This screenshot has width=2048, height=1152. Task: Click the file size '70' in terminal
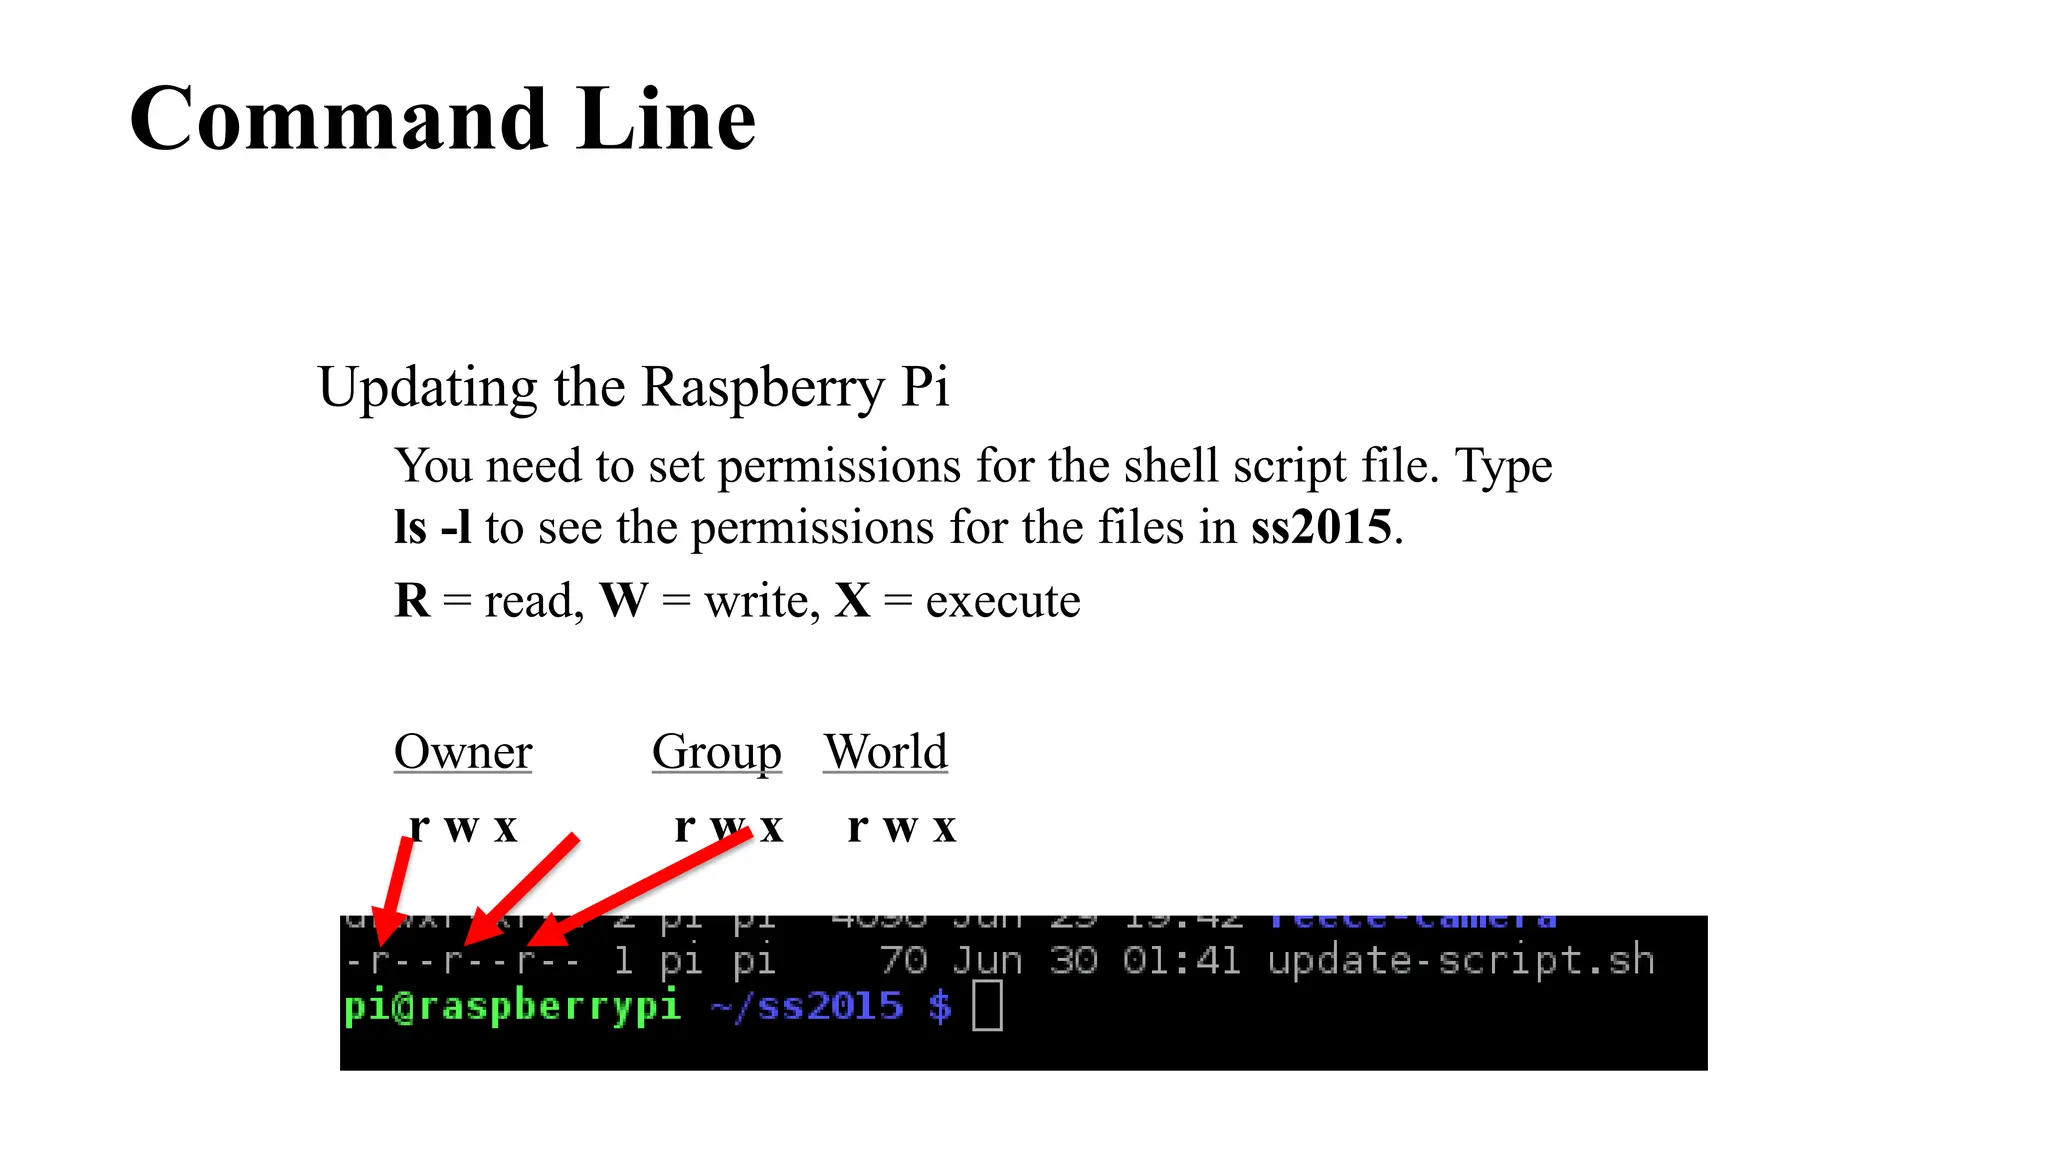(x=903, y=961)
